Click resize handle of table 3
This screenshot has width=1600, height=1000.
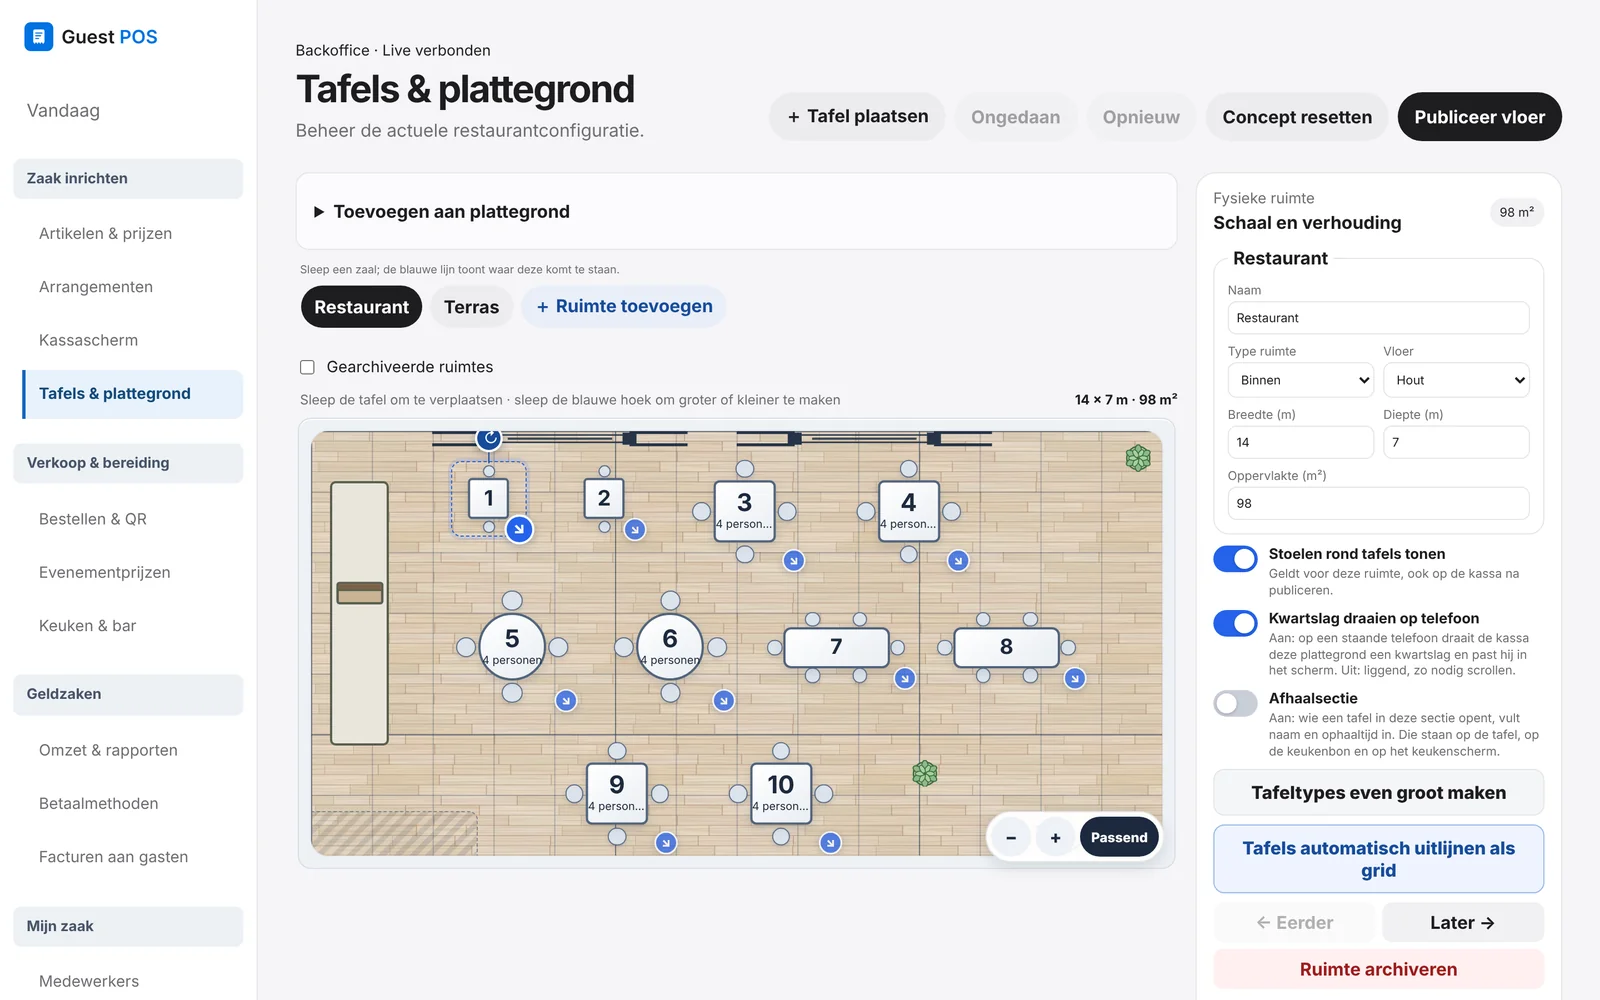794,561
